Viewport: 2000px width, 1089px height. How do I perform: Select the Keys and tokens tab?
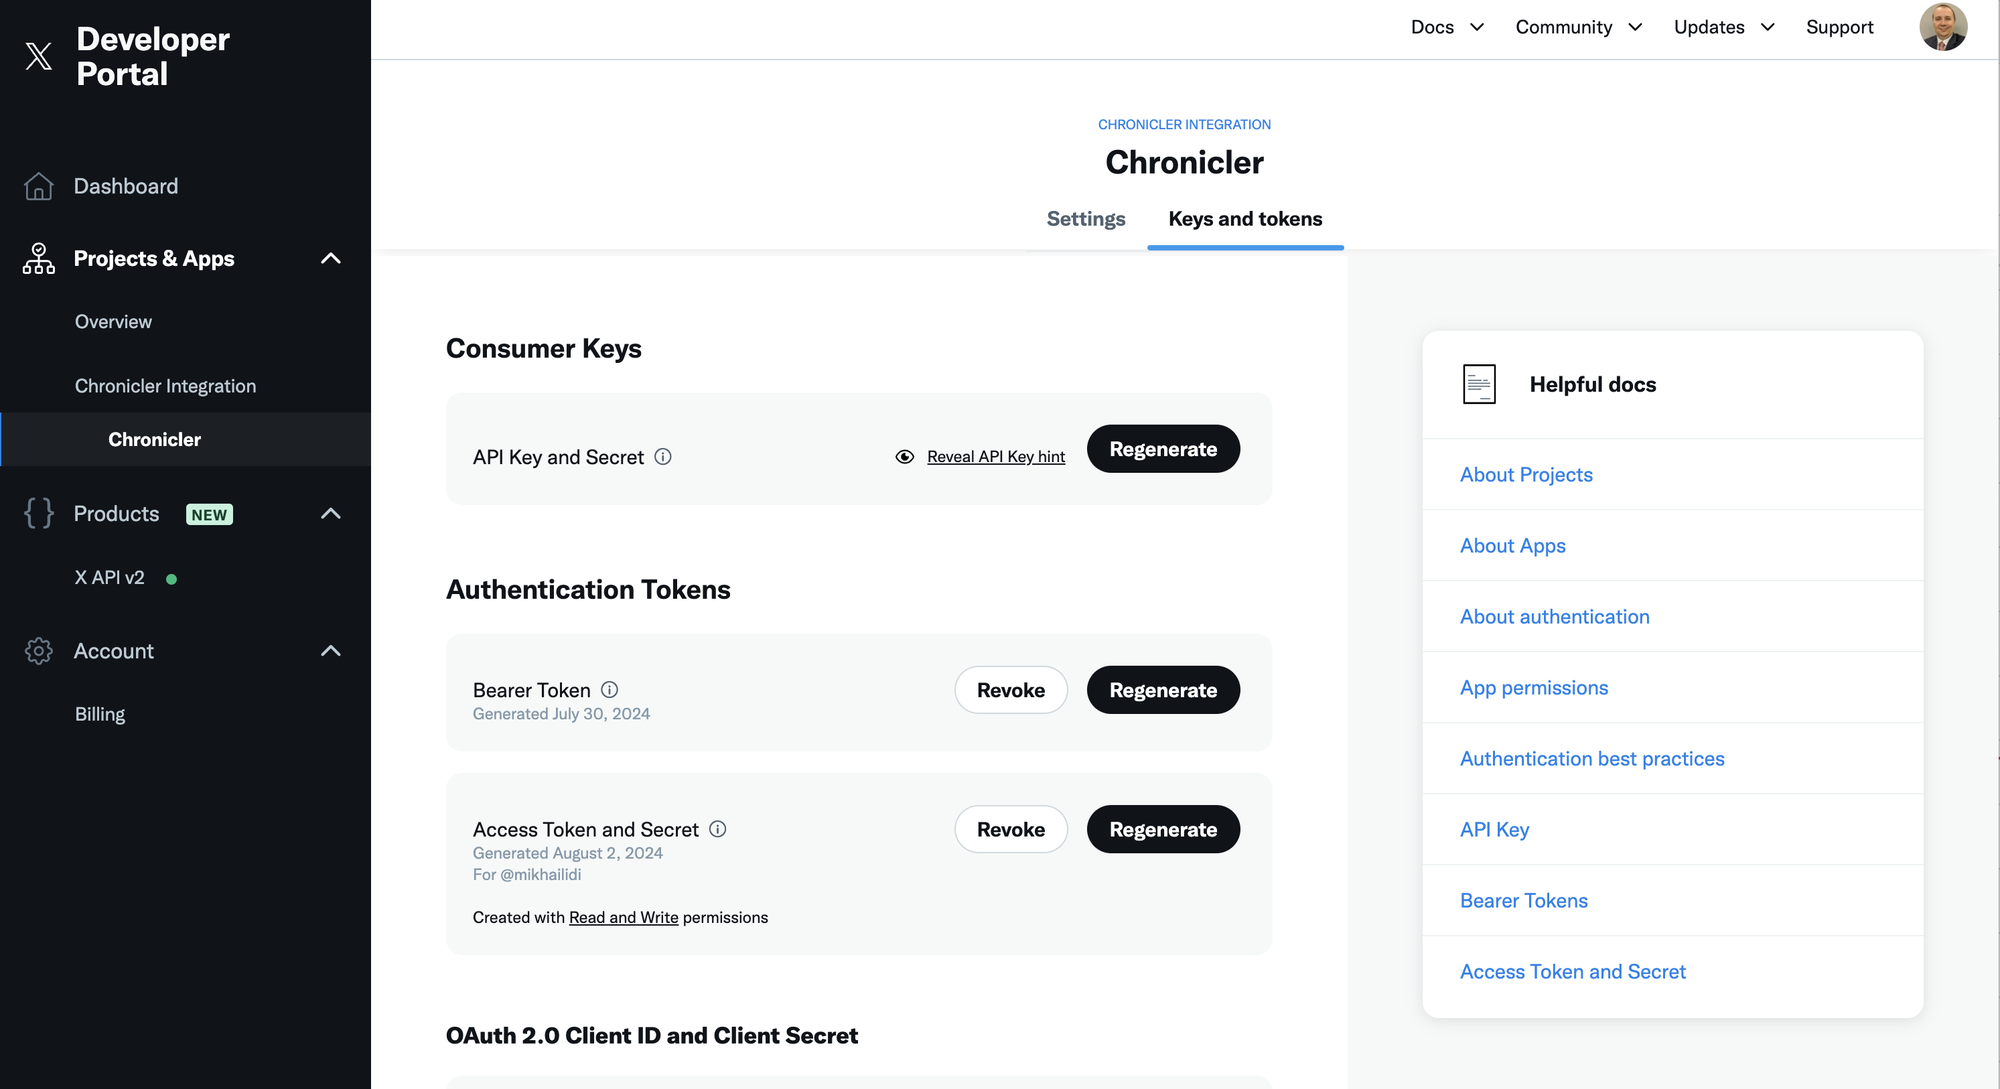1245,219
